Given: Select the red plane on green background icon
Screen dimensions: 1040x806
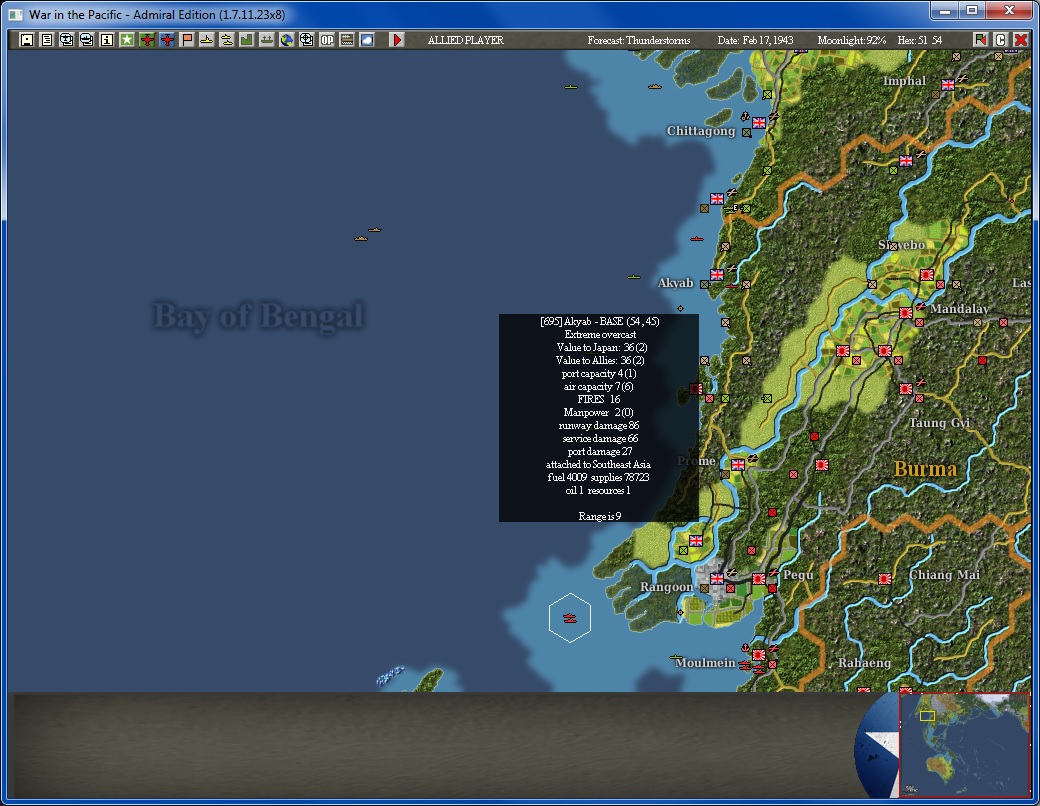Looking at the screenshot, I should 147,40.
